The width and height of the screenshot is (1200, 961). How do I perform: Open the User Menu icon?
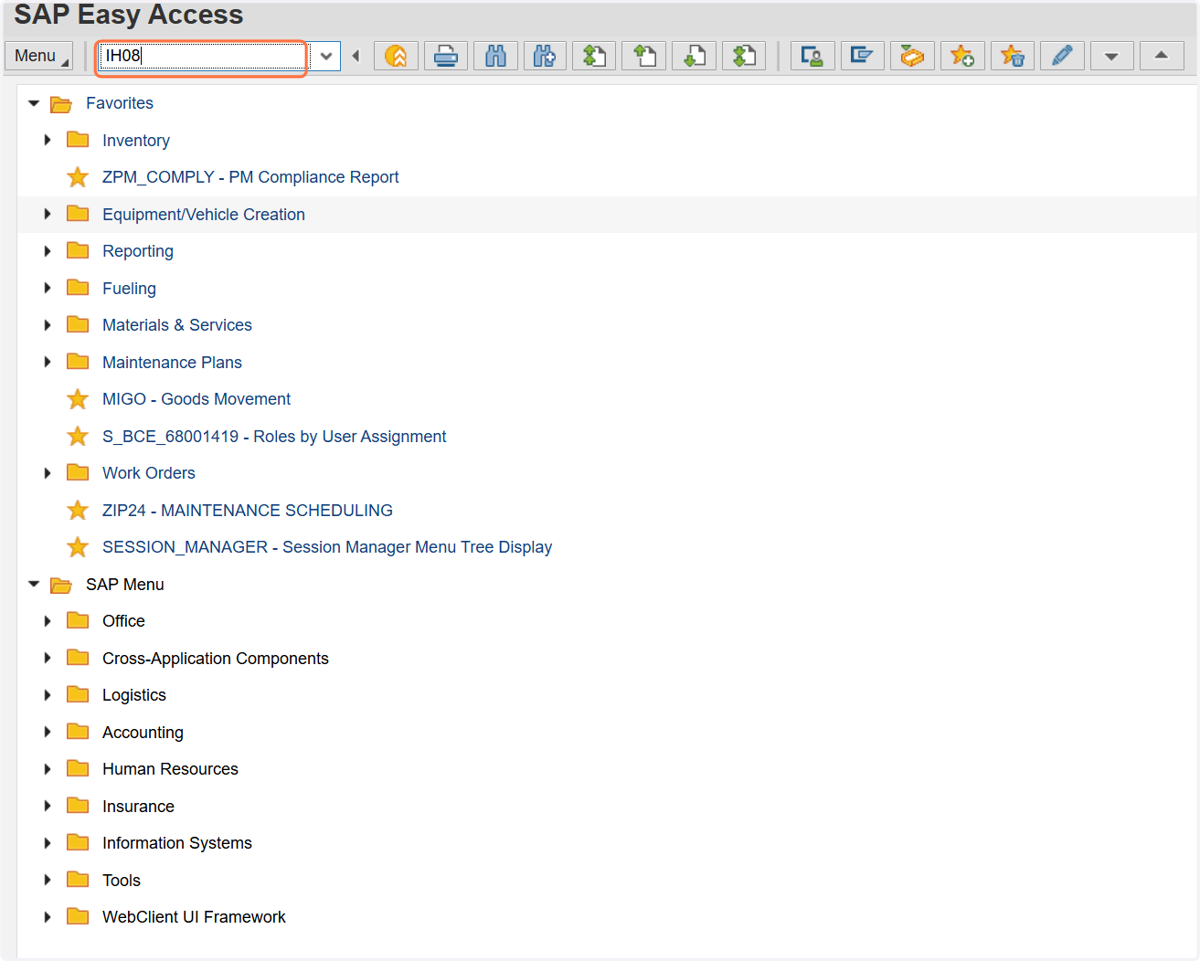(x=812, y=56)
